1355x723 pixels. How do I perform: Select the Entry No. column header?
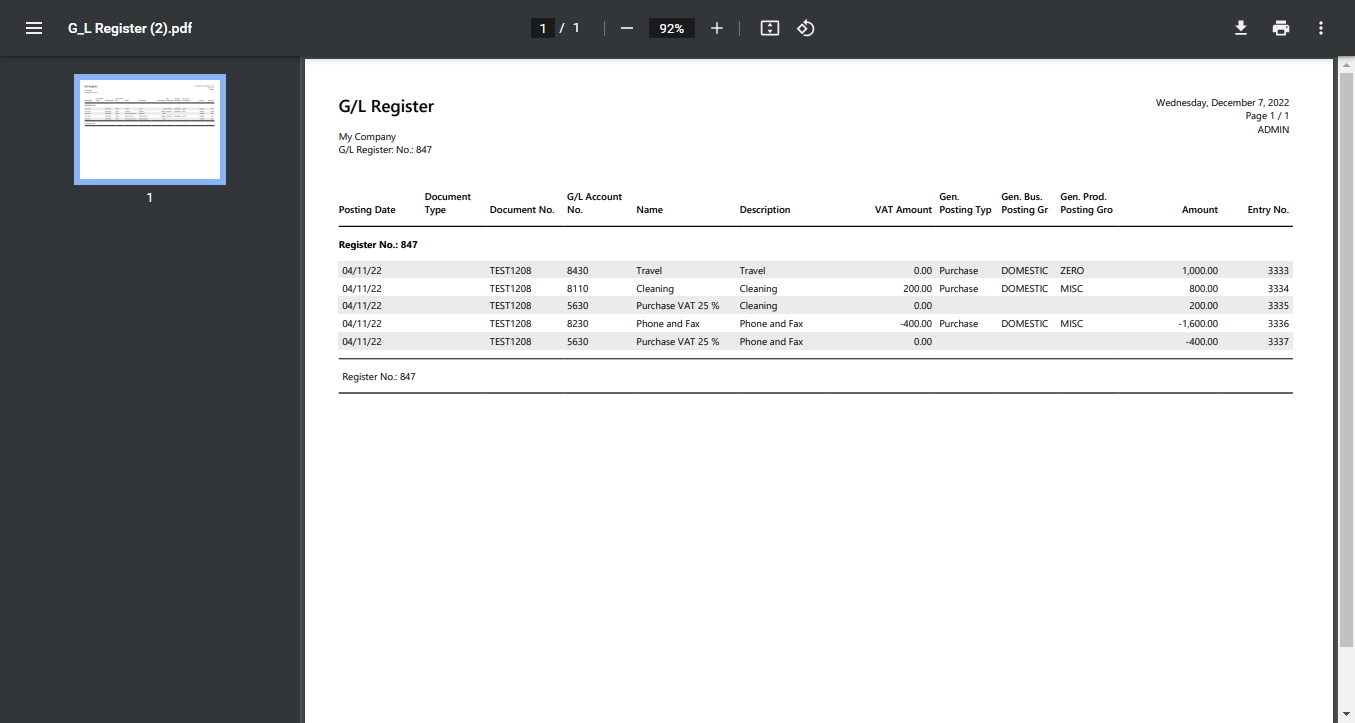coord(1267,209)
